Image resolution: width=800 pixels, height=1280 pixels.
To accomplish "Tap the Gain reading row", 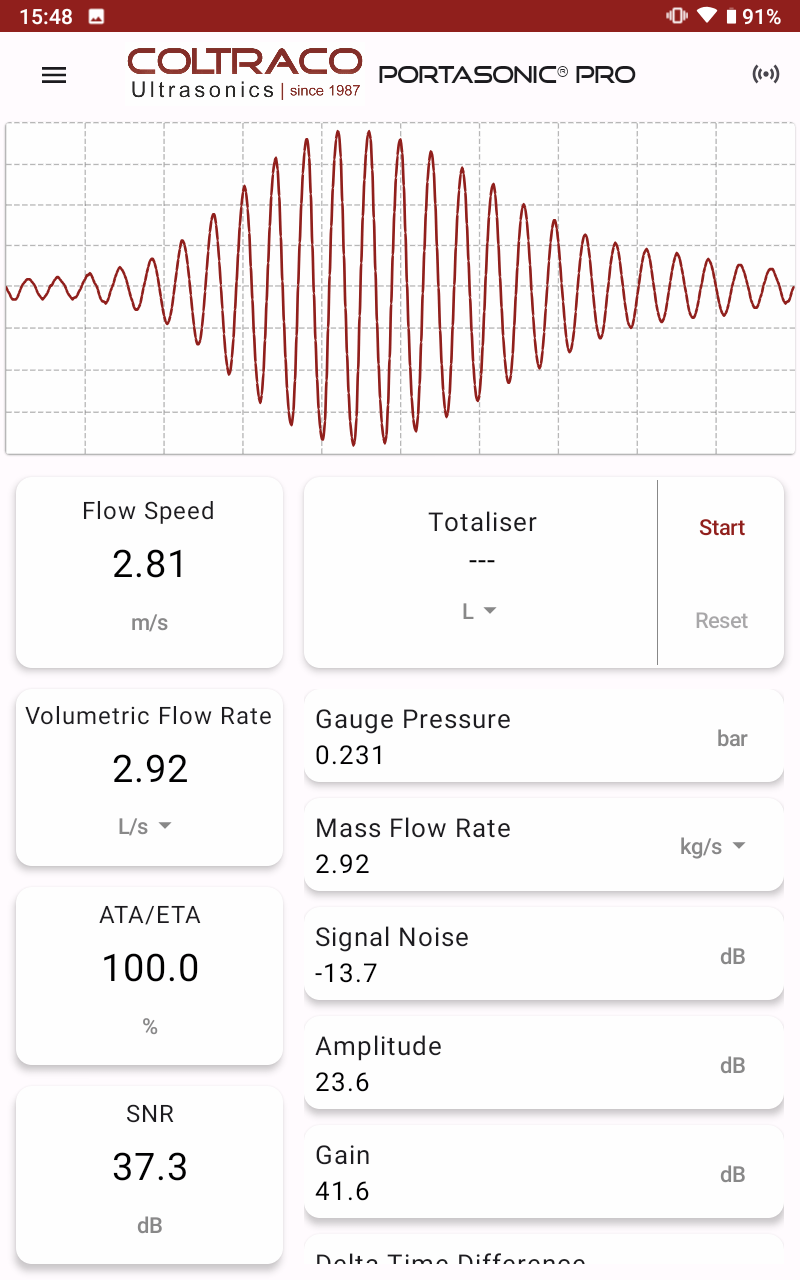I will click(543, 1173).
